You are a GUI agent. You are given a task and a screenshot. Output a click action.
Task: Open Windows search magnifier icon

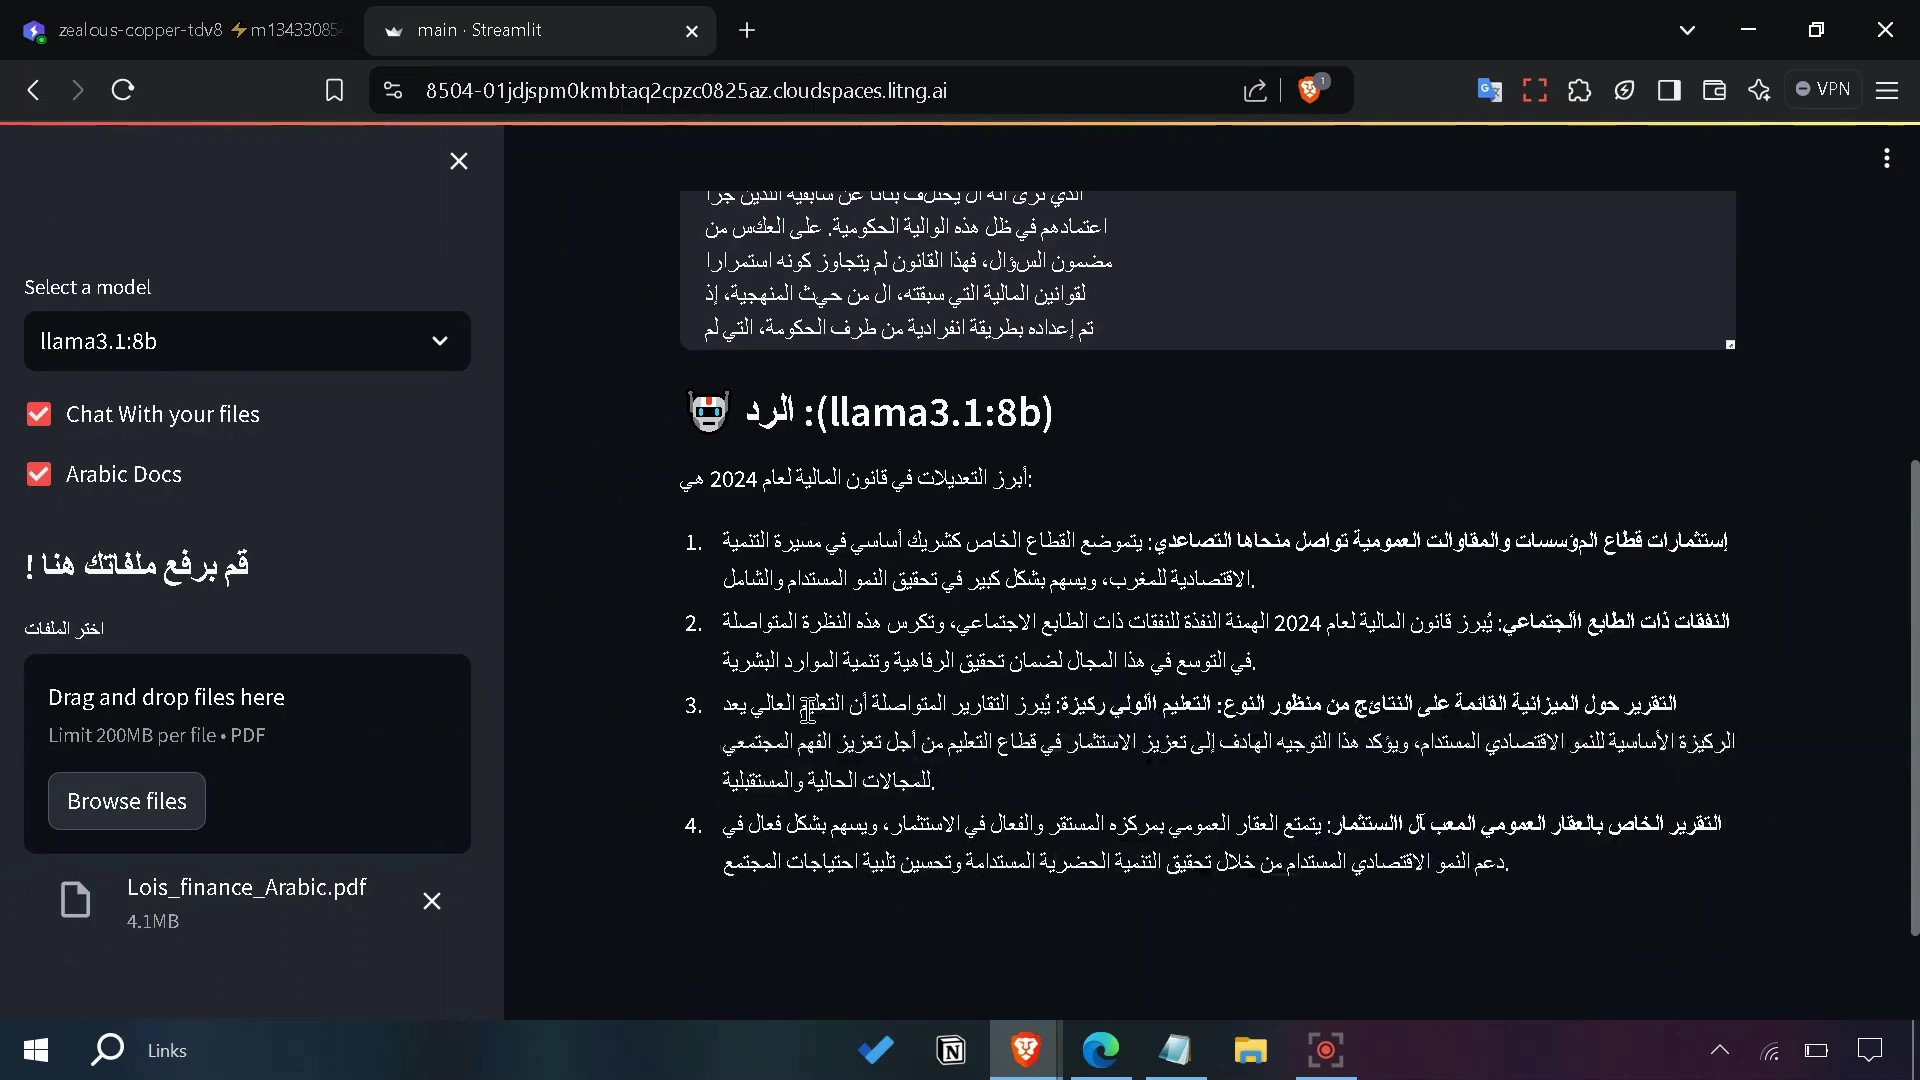coord(107,1049)
